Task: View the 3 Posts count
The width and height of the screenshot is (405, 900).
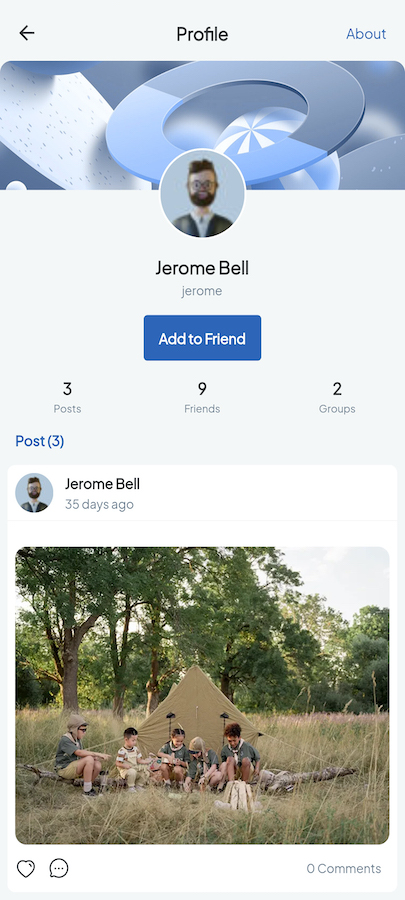Action: click(67, 397)
